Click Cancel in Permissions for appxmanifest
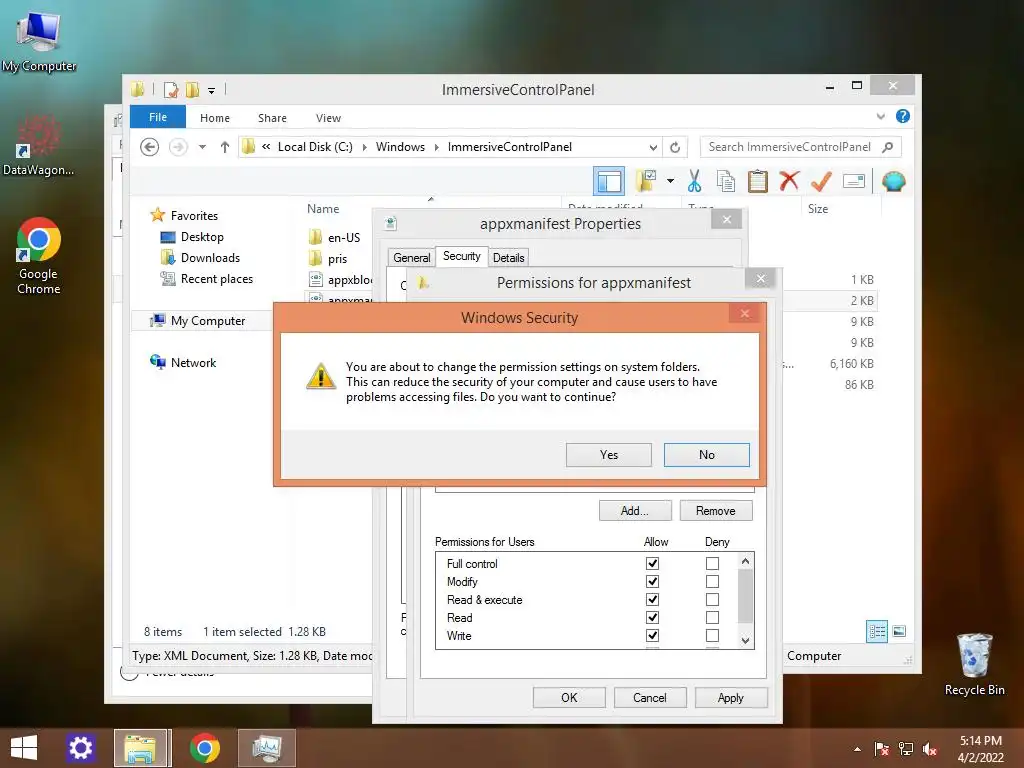Image resolution: width=1024 pixels, height=768 pixels. (650, 697)
